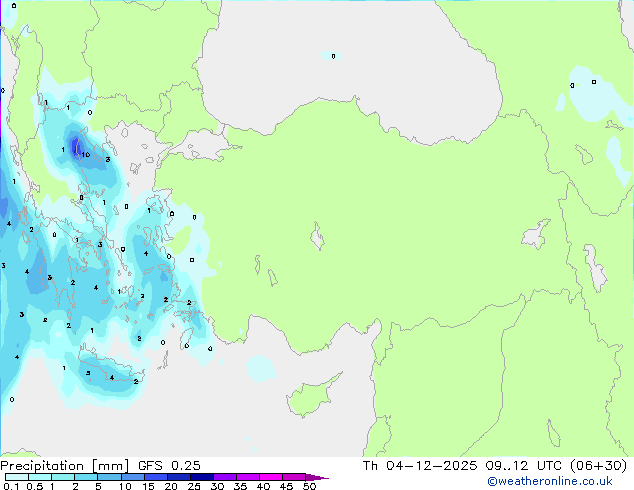The height and width of the screenshot is (490, 634).
Task: Pick the dark navy legend swatch between 25 and 30
Action: [x=202, y=477]
